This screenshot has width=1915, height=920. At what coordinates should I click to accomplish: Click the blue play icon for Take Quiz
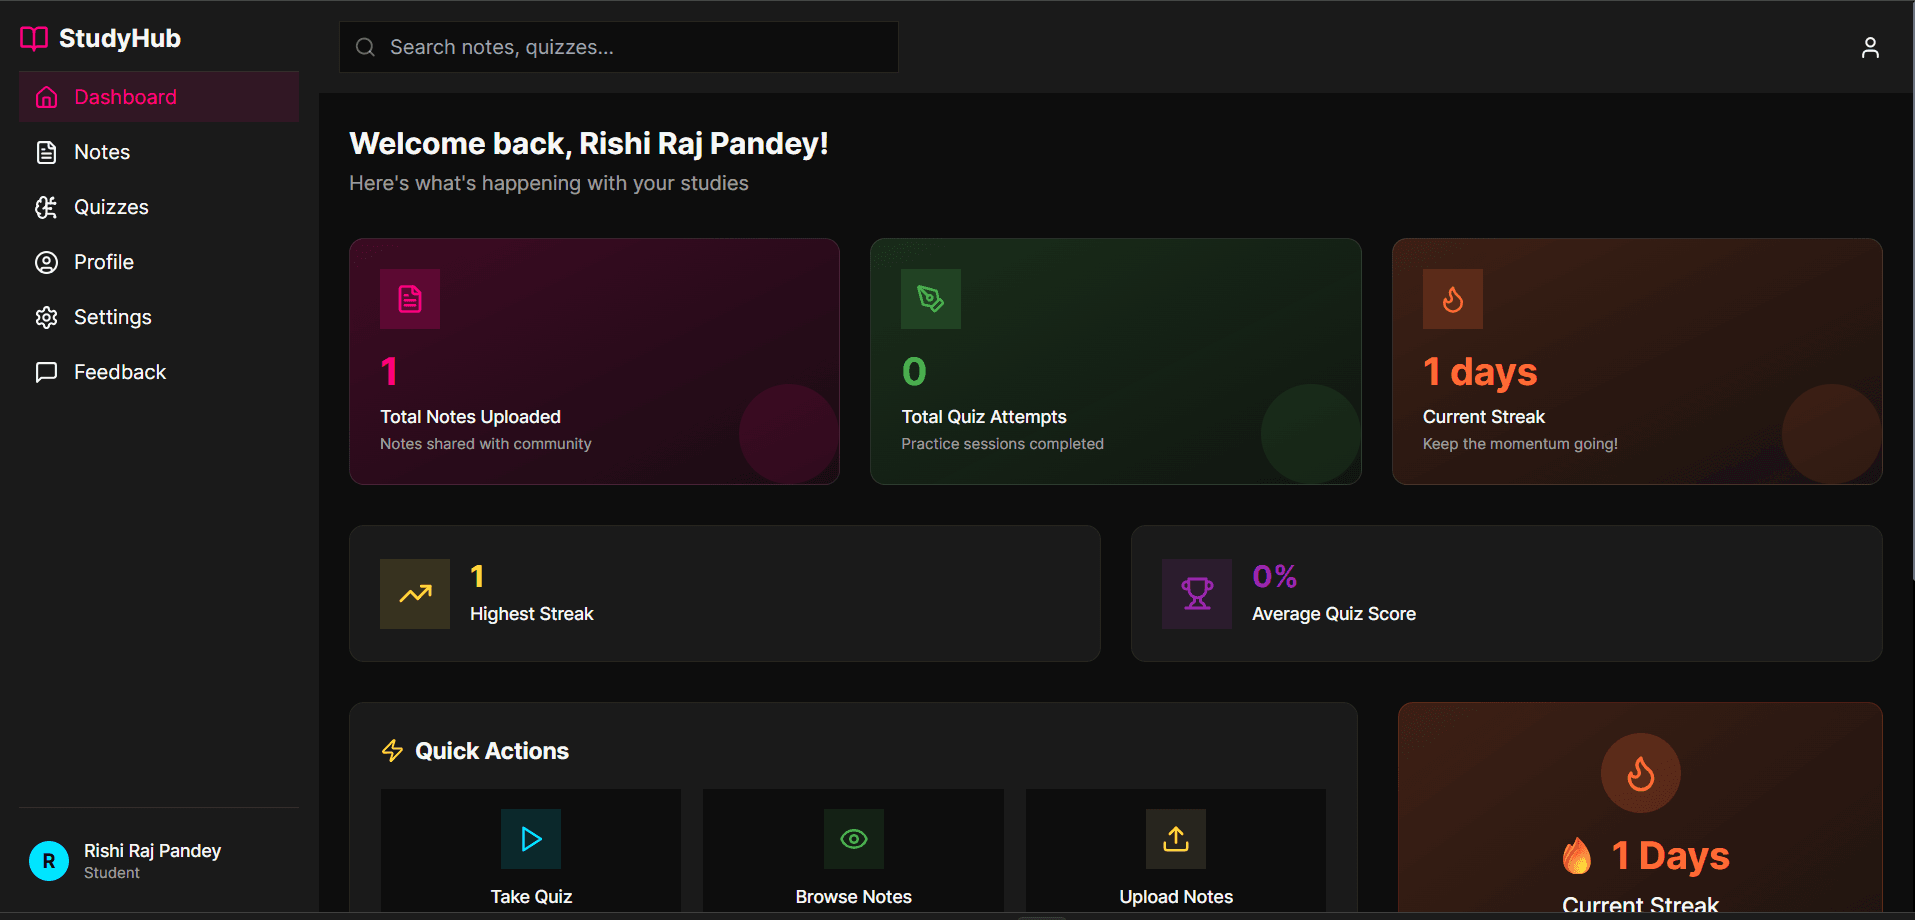(531, 839)
